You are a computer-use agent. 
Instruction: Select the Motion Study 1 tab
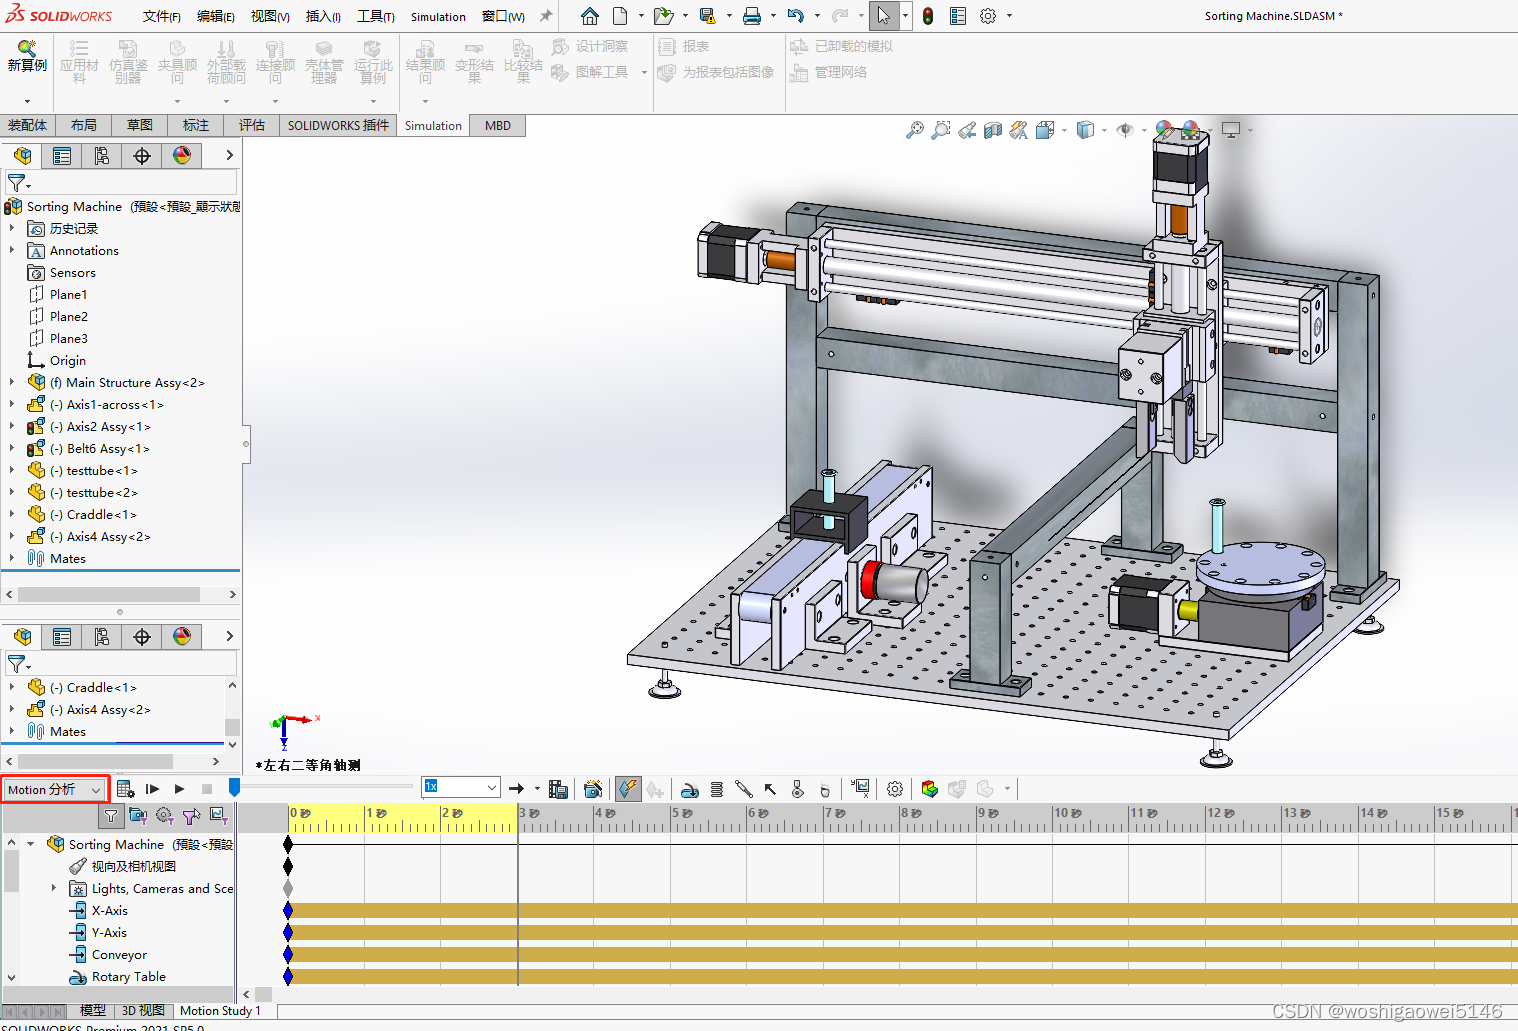[x=220, y=1011]
